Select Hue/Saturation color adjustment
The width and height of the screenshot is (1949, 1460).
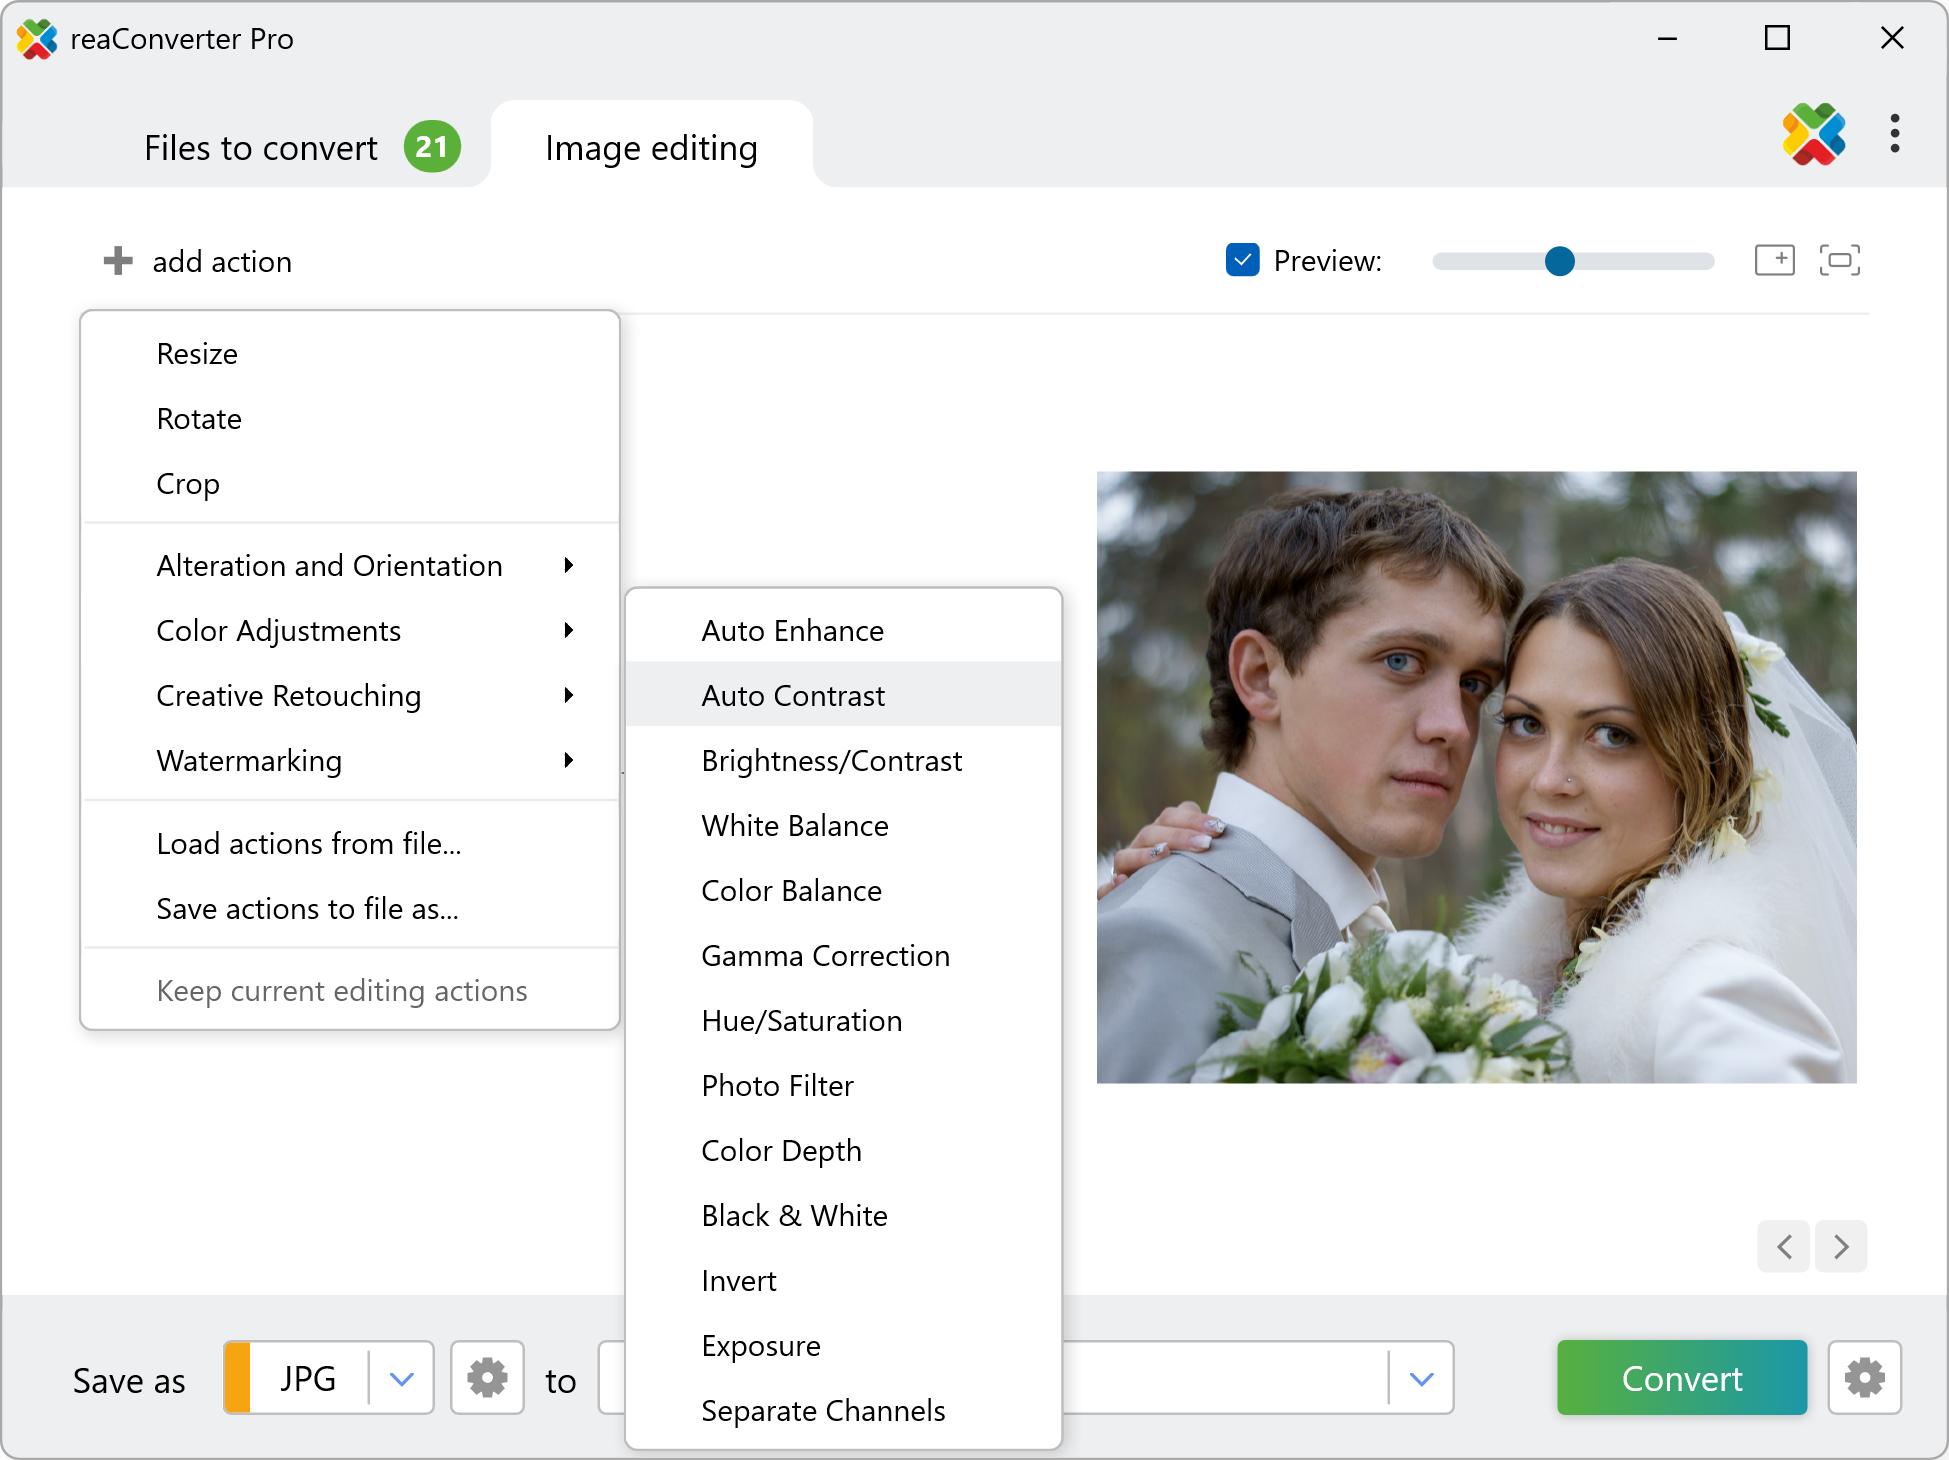[x=801, y=1021]
